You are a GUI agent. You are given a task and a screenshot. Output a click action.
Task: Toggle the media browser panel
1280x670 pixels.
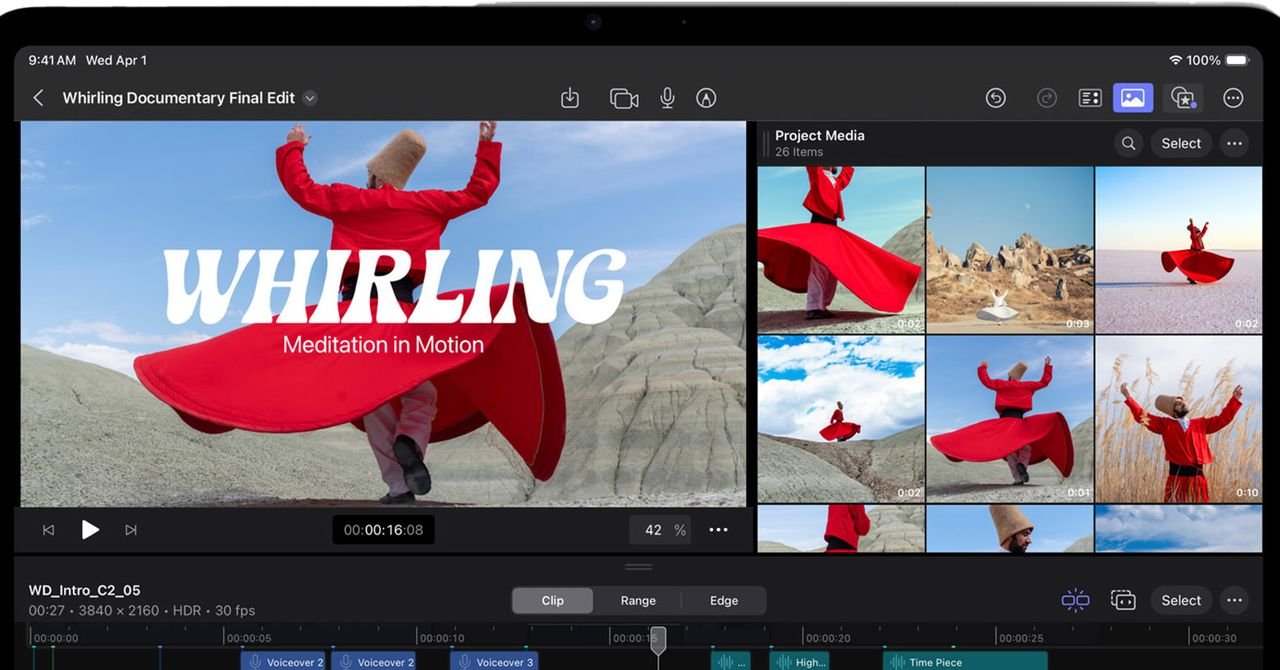pyautogui.click(x=1133, y=97)
